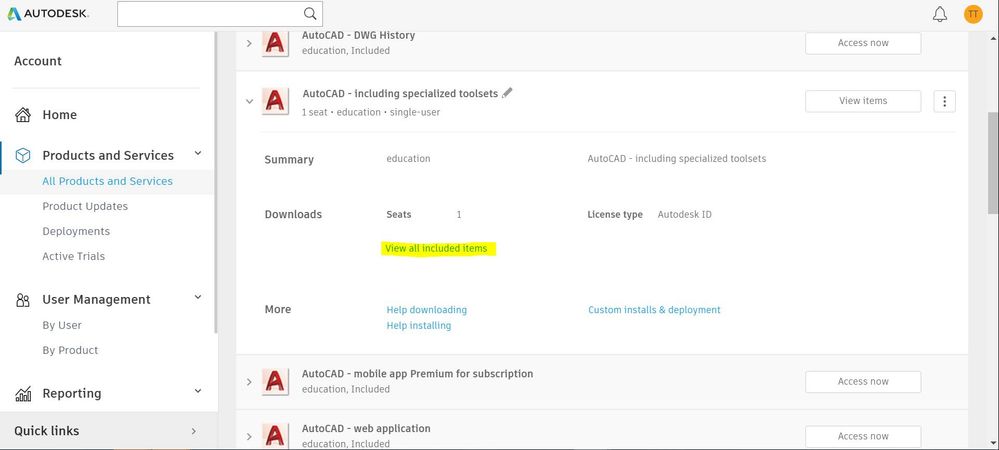Screen dimensions: 999x450
Task: Go to Home in sidebar
Action: click(59, 115)
